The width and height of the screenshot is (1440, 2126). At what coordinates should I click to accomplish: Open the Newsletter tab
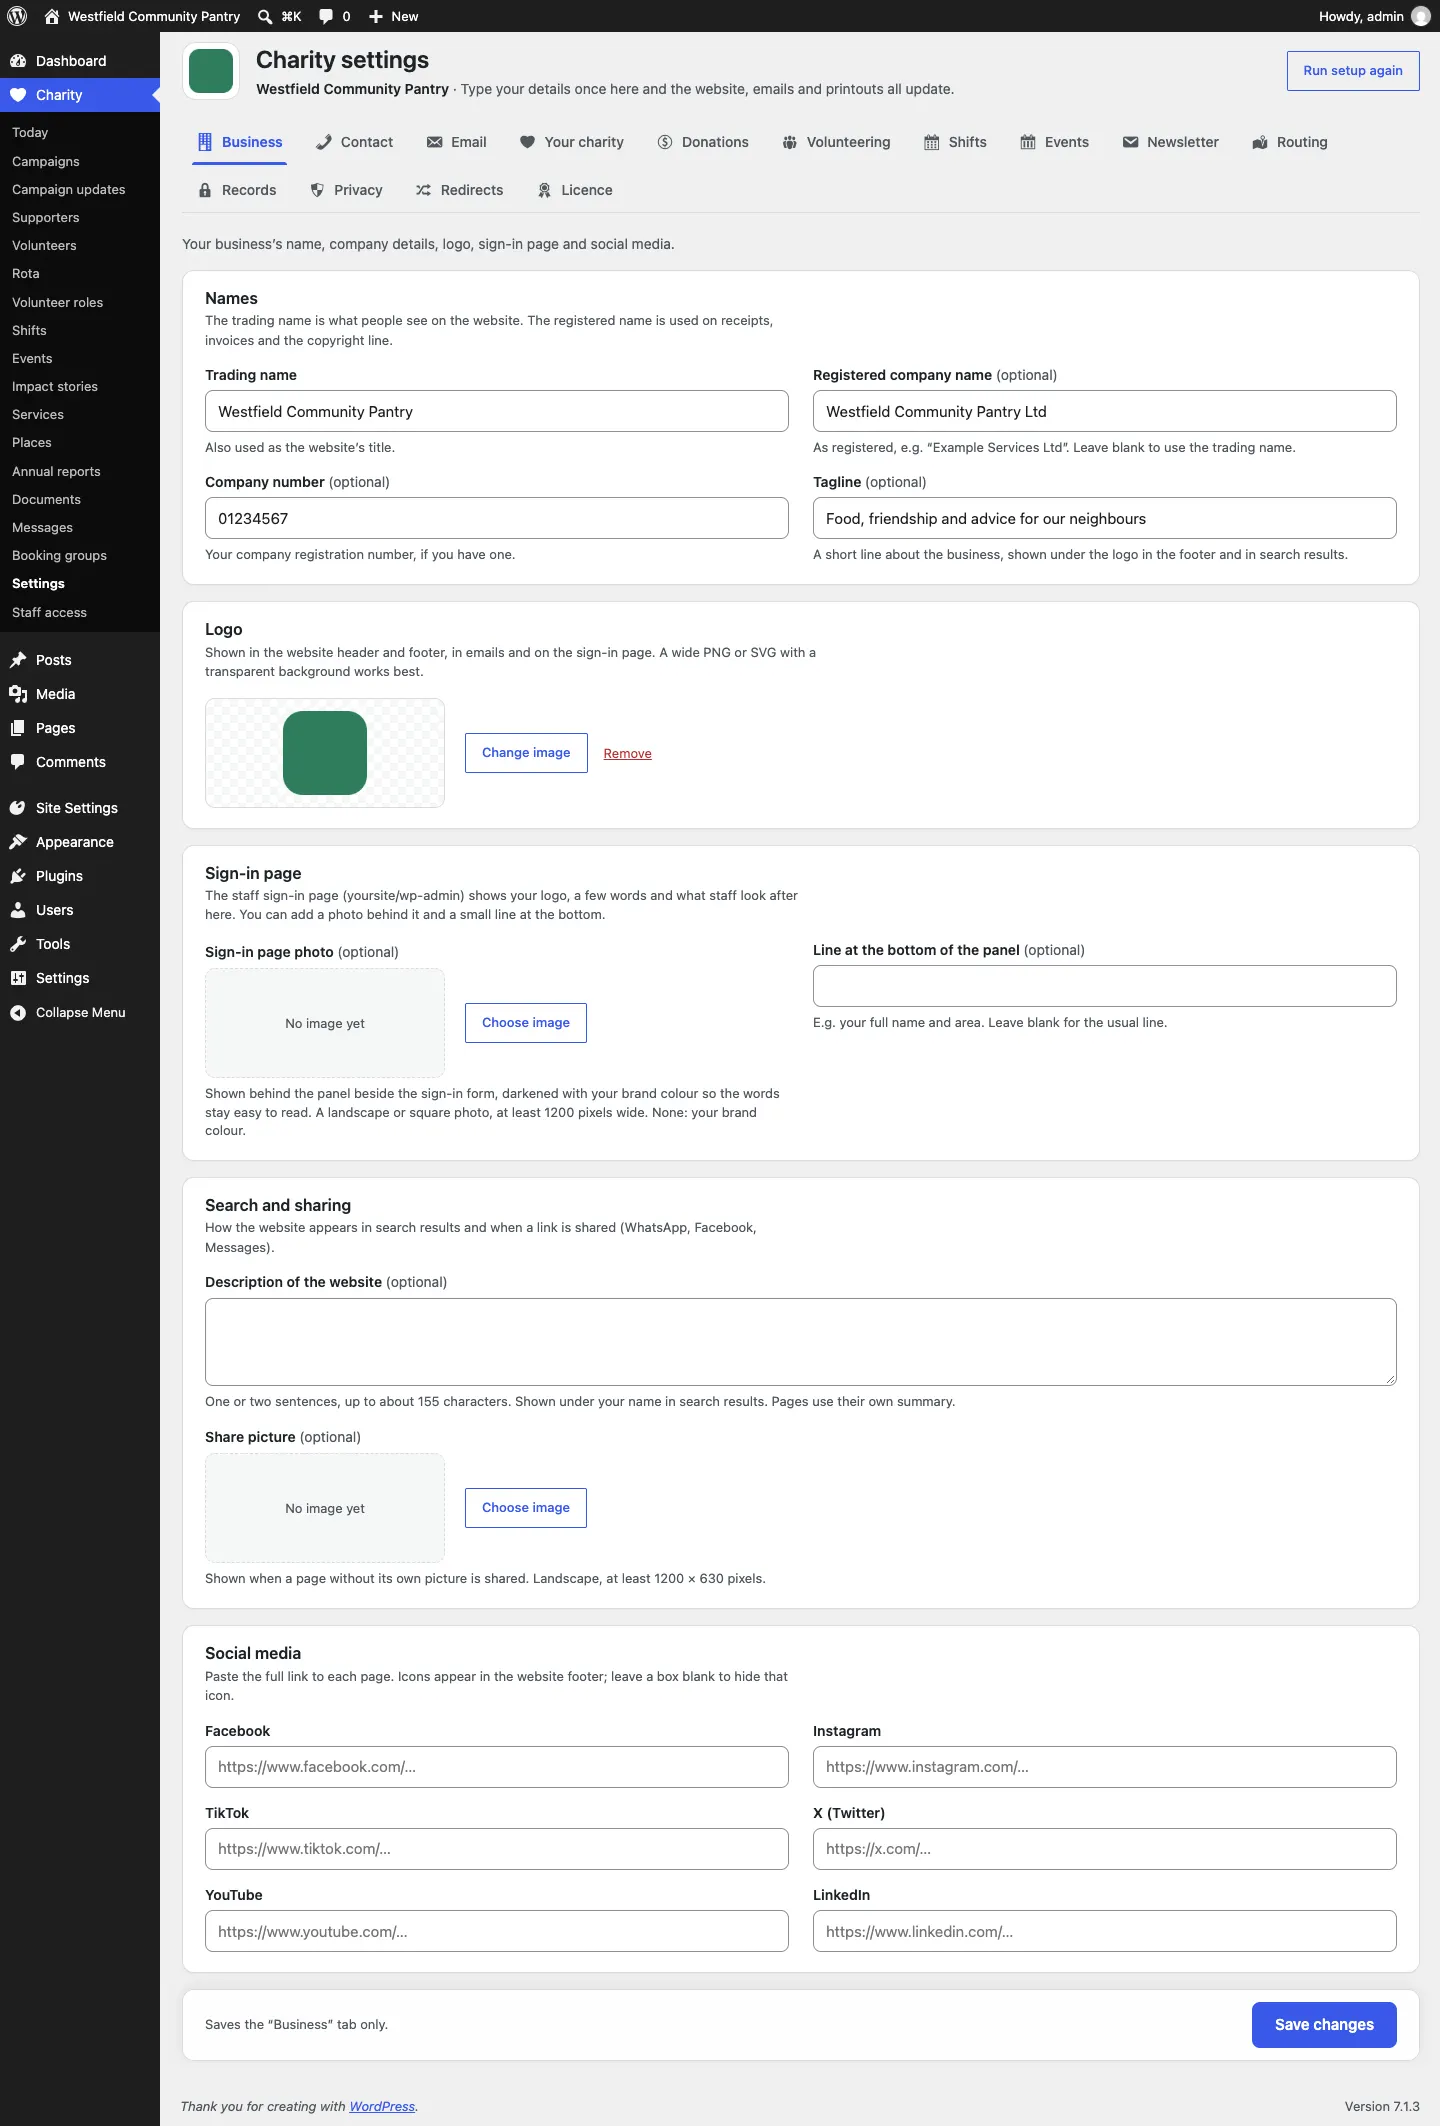[1171, 142]
